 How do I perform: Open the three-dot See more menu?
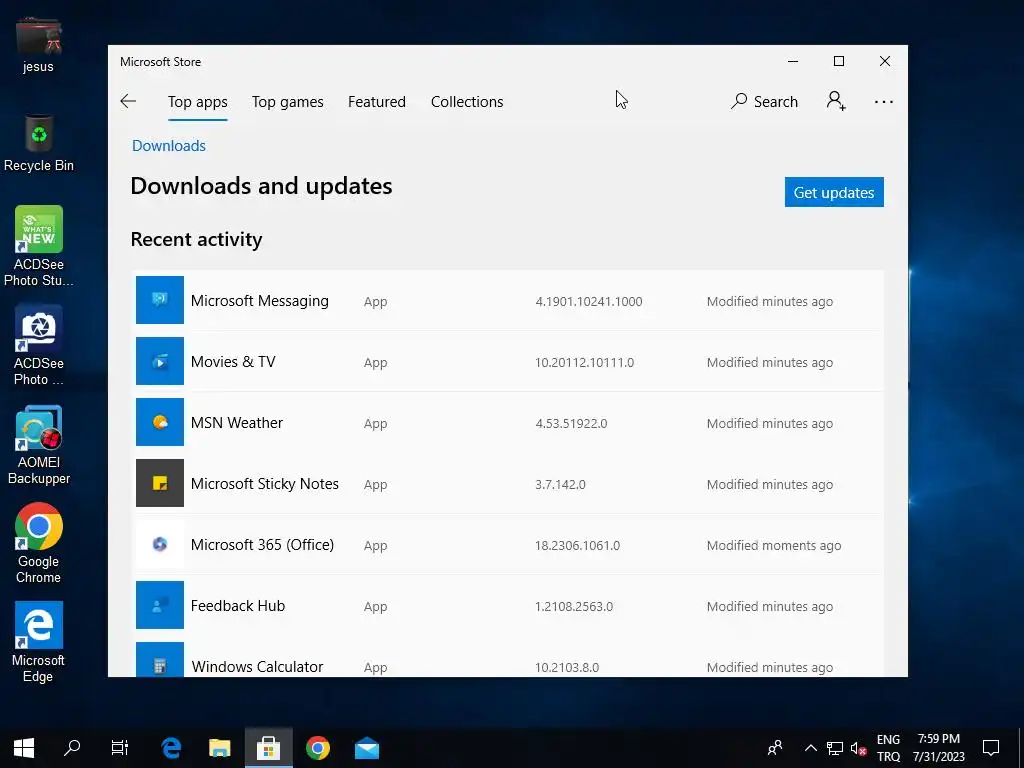pos(883,102)
